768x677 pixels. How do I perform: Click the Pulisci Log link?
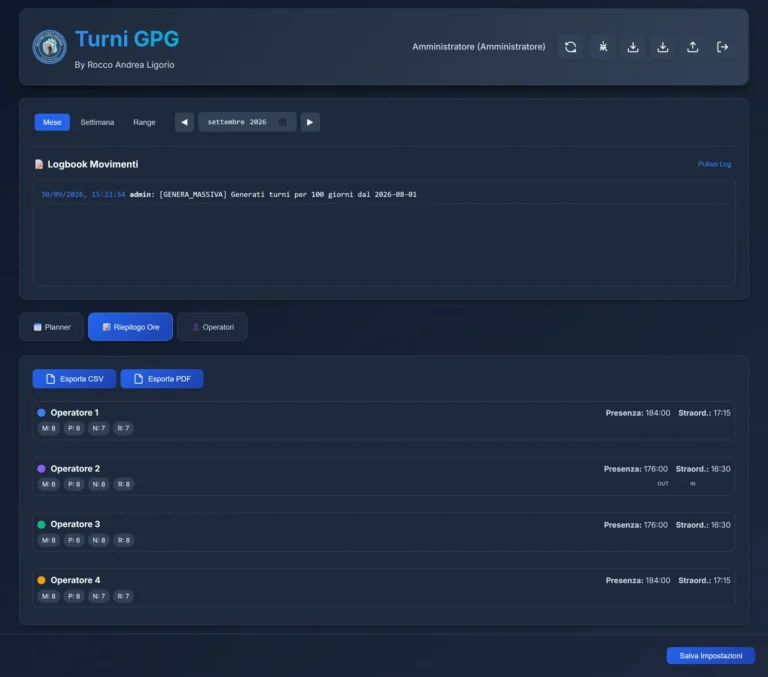(x=714, y=164)
